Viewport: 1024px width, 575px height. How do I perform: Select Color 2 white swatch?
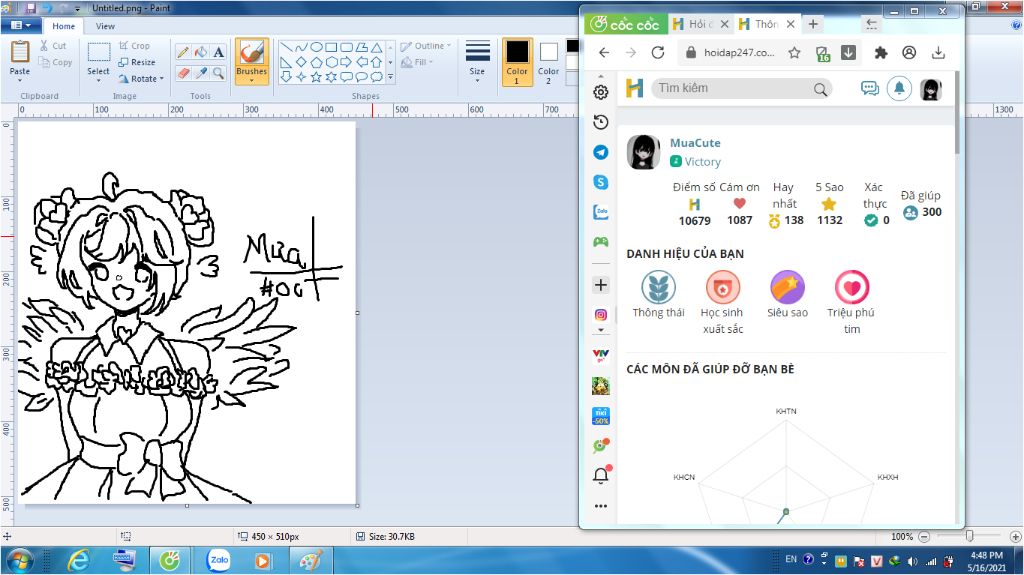[549, 62]
